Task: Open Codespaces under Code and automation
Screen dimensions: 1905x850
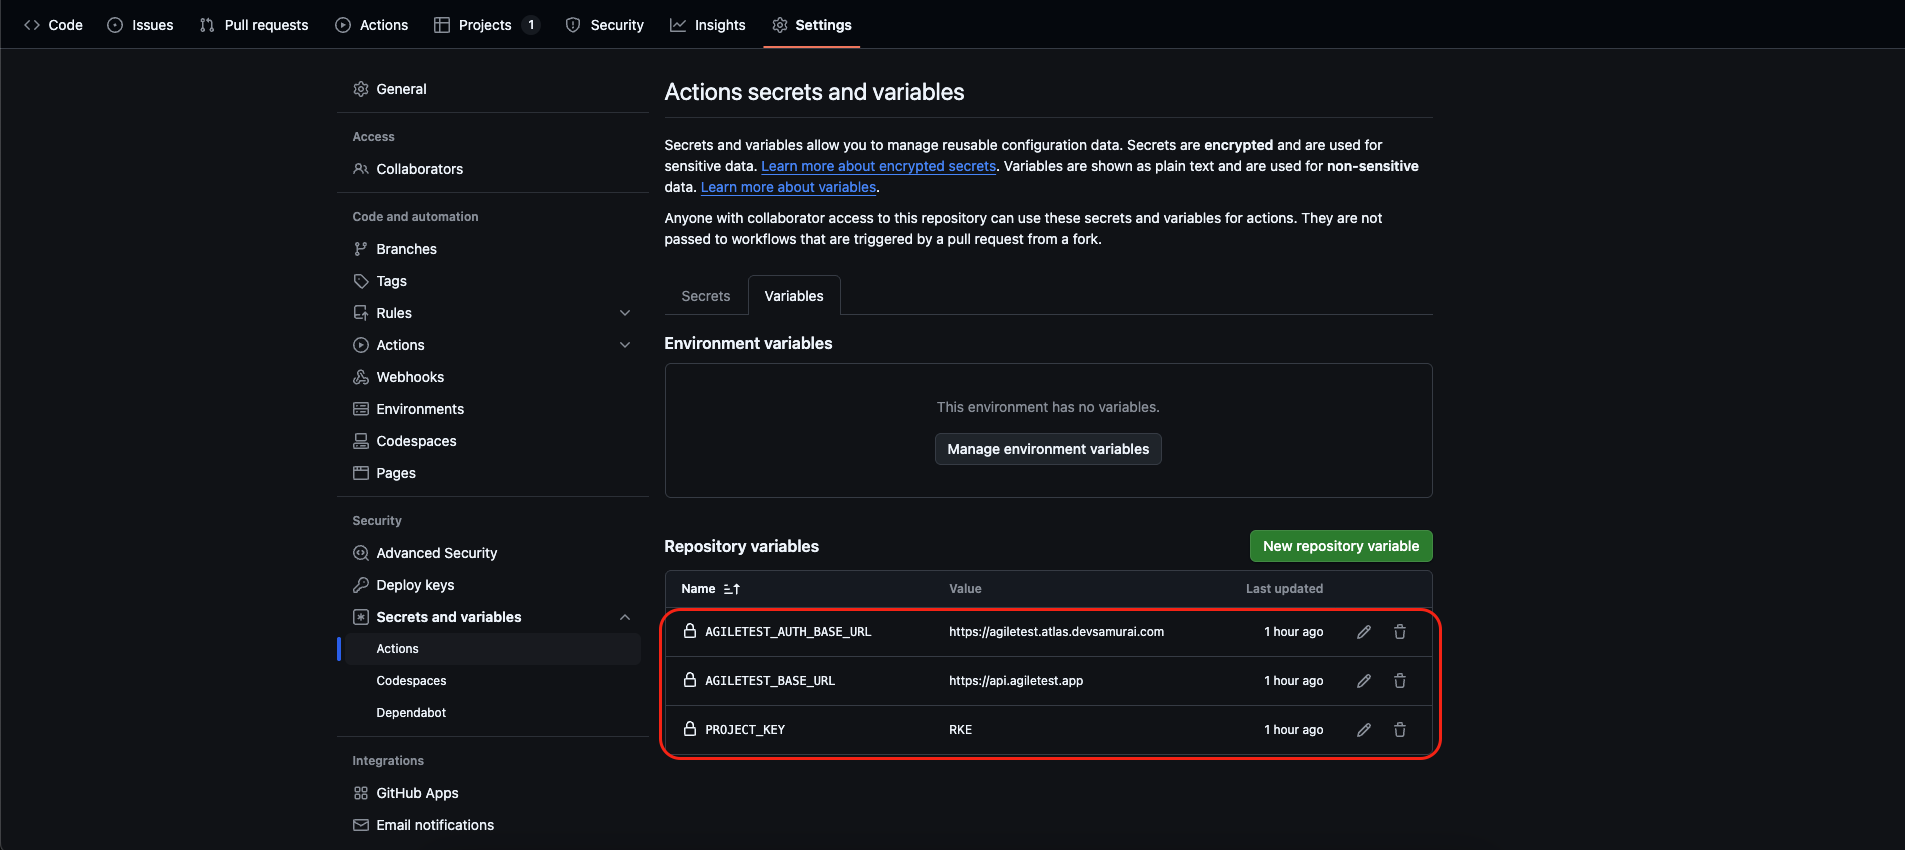Action: point(492,441)
